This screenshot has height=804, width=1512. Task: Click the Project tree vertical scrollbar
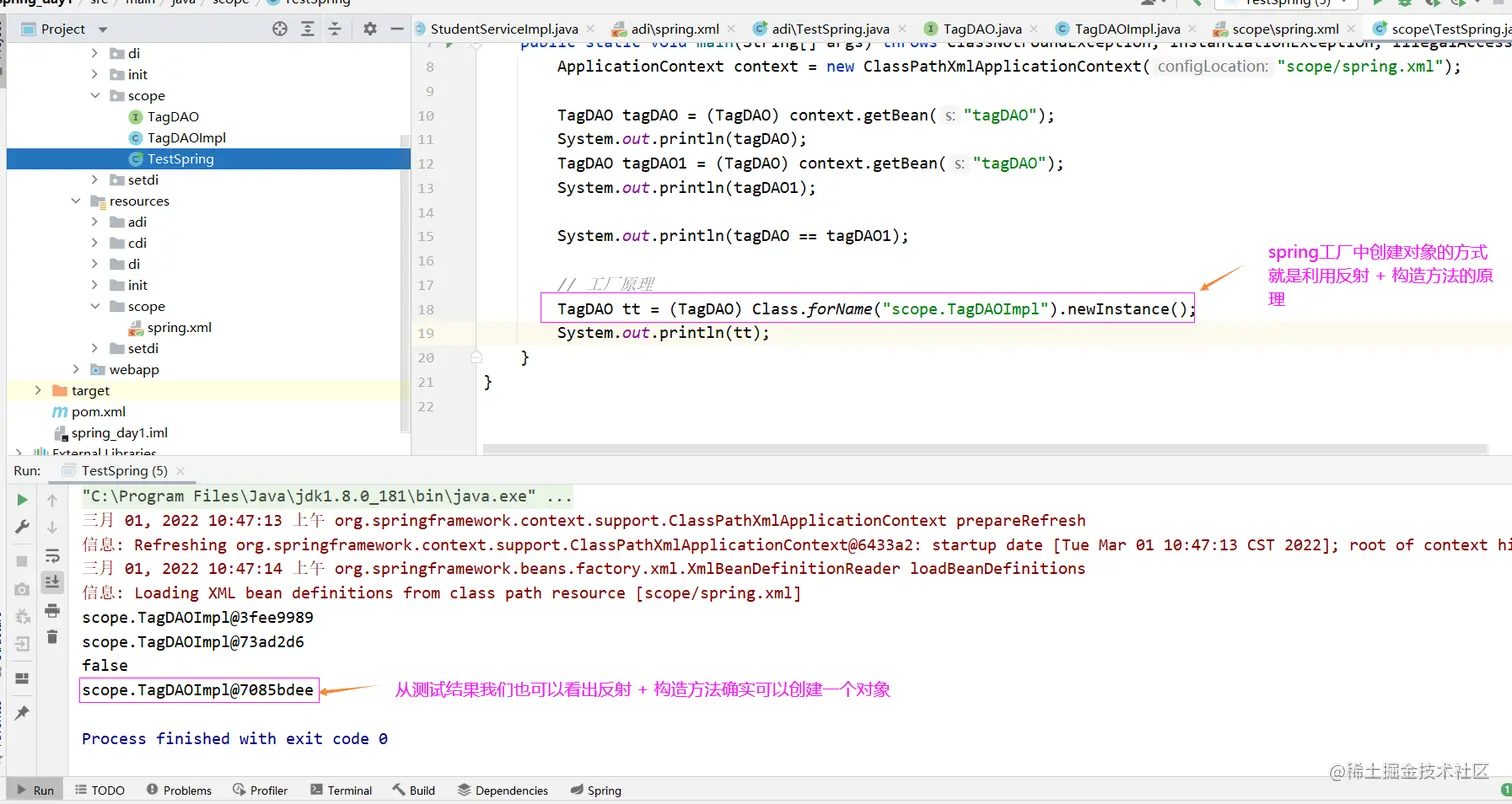[405, 282]
